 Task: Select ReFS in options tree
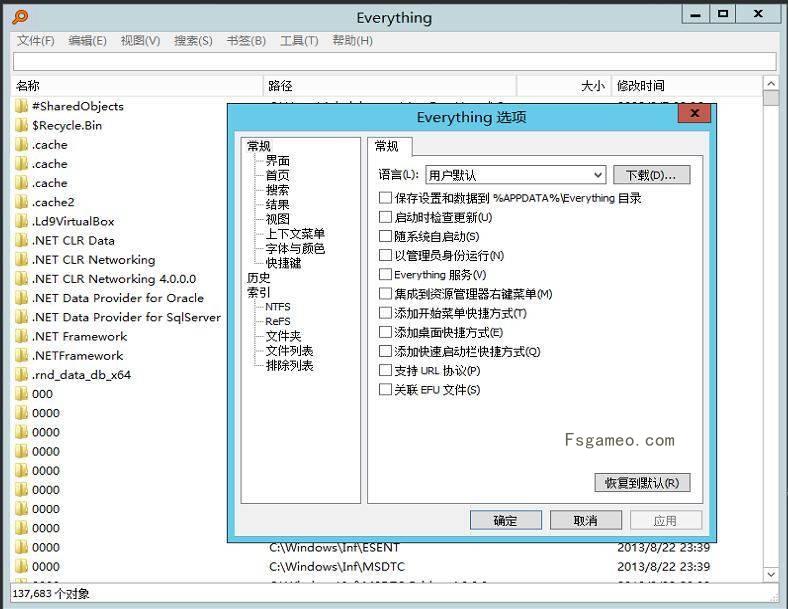tap(278, 322)
